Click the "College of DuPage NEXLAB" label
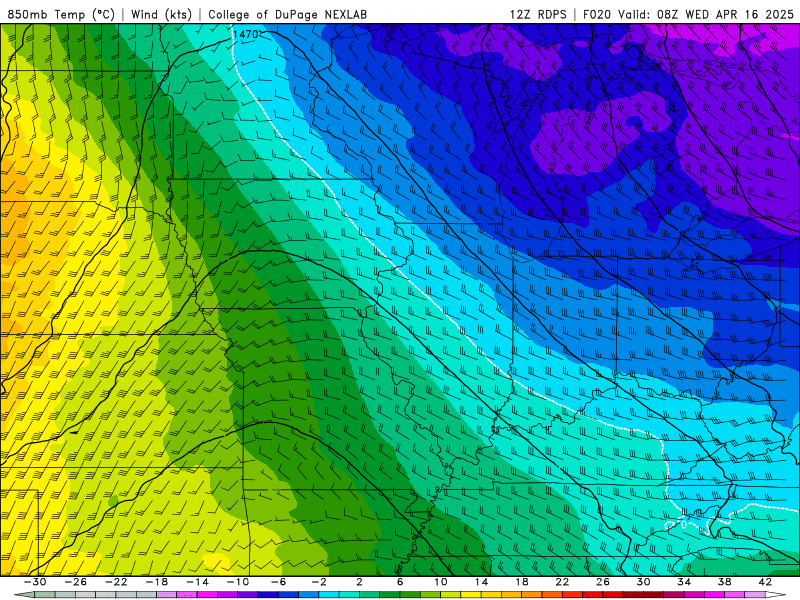800x600 pixels. (x=287, y=14)
